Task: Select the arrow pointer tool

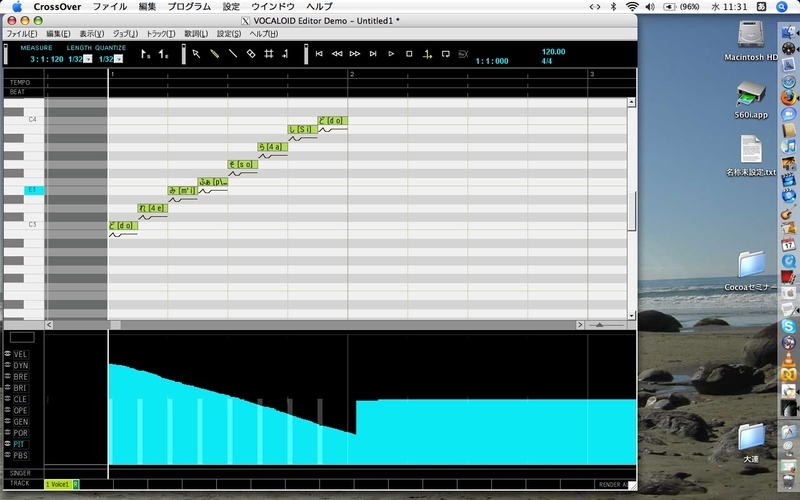Action: [196, 54]
